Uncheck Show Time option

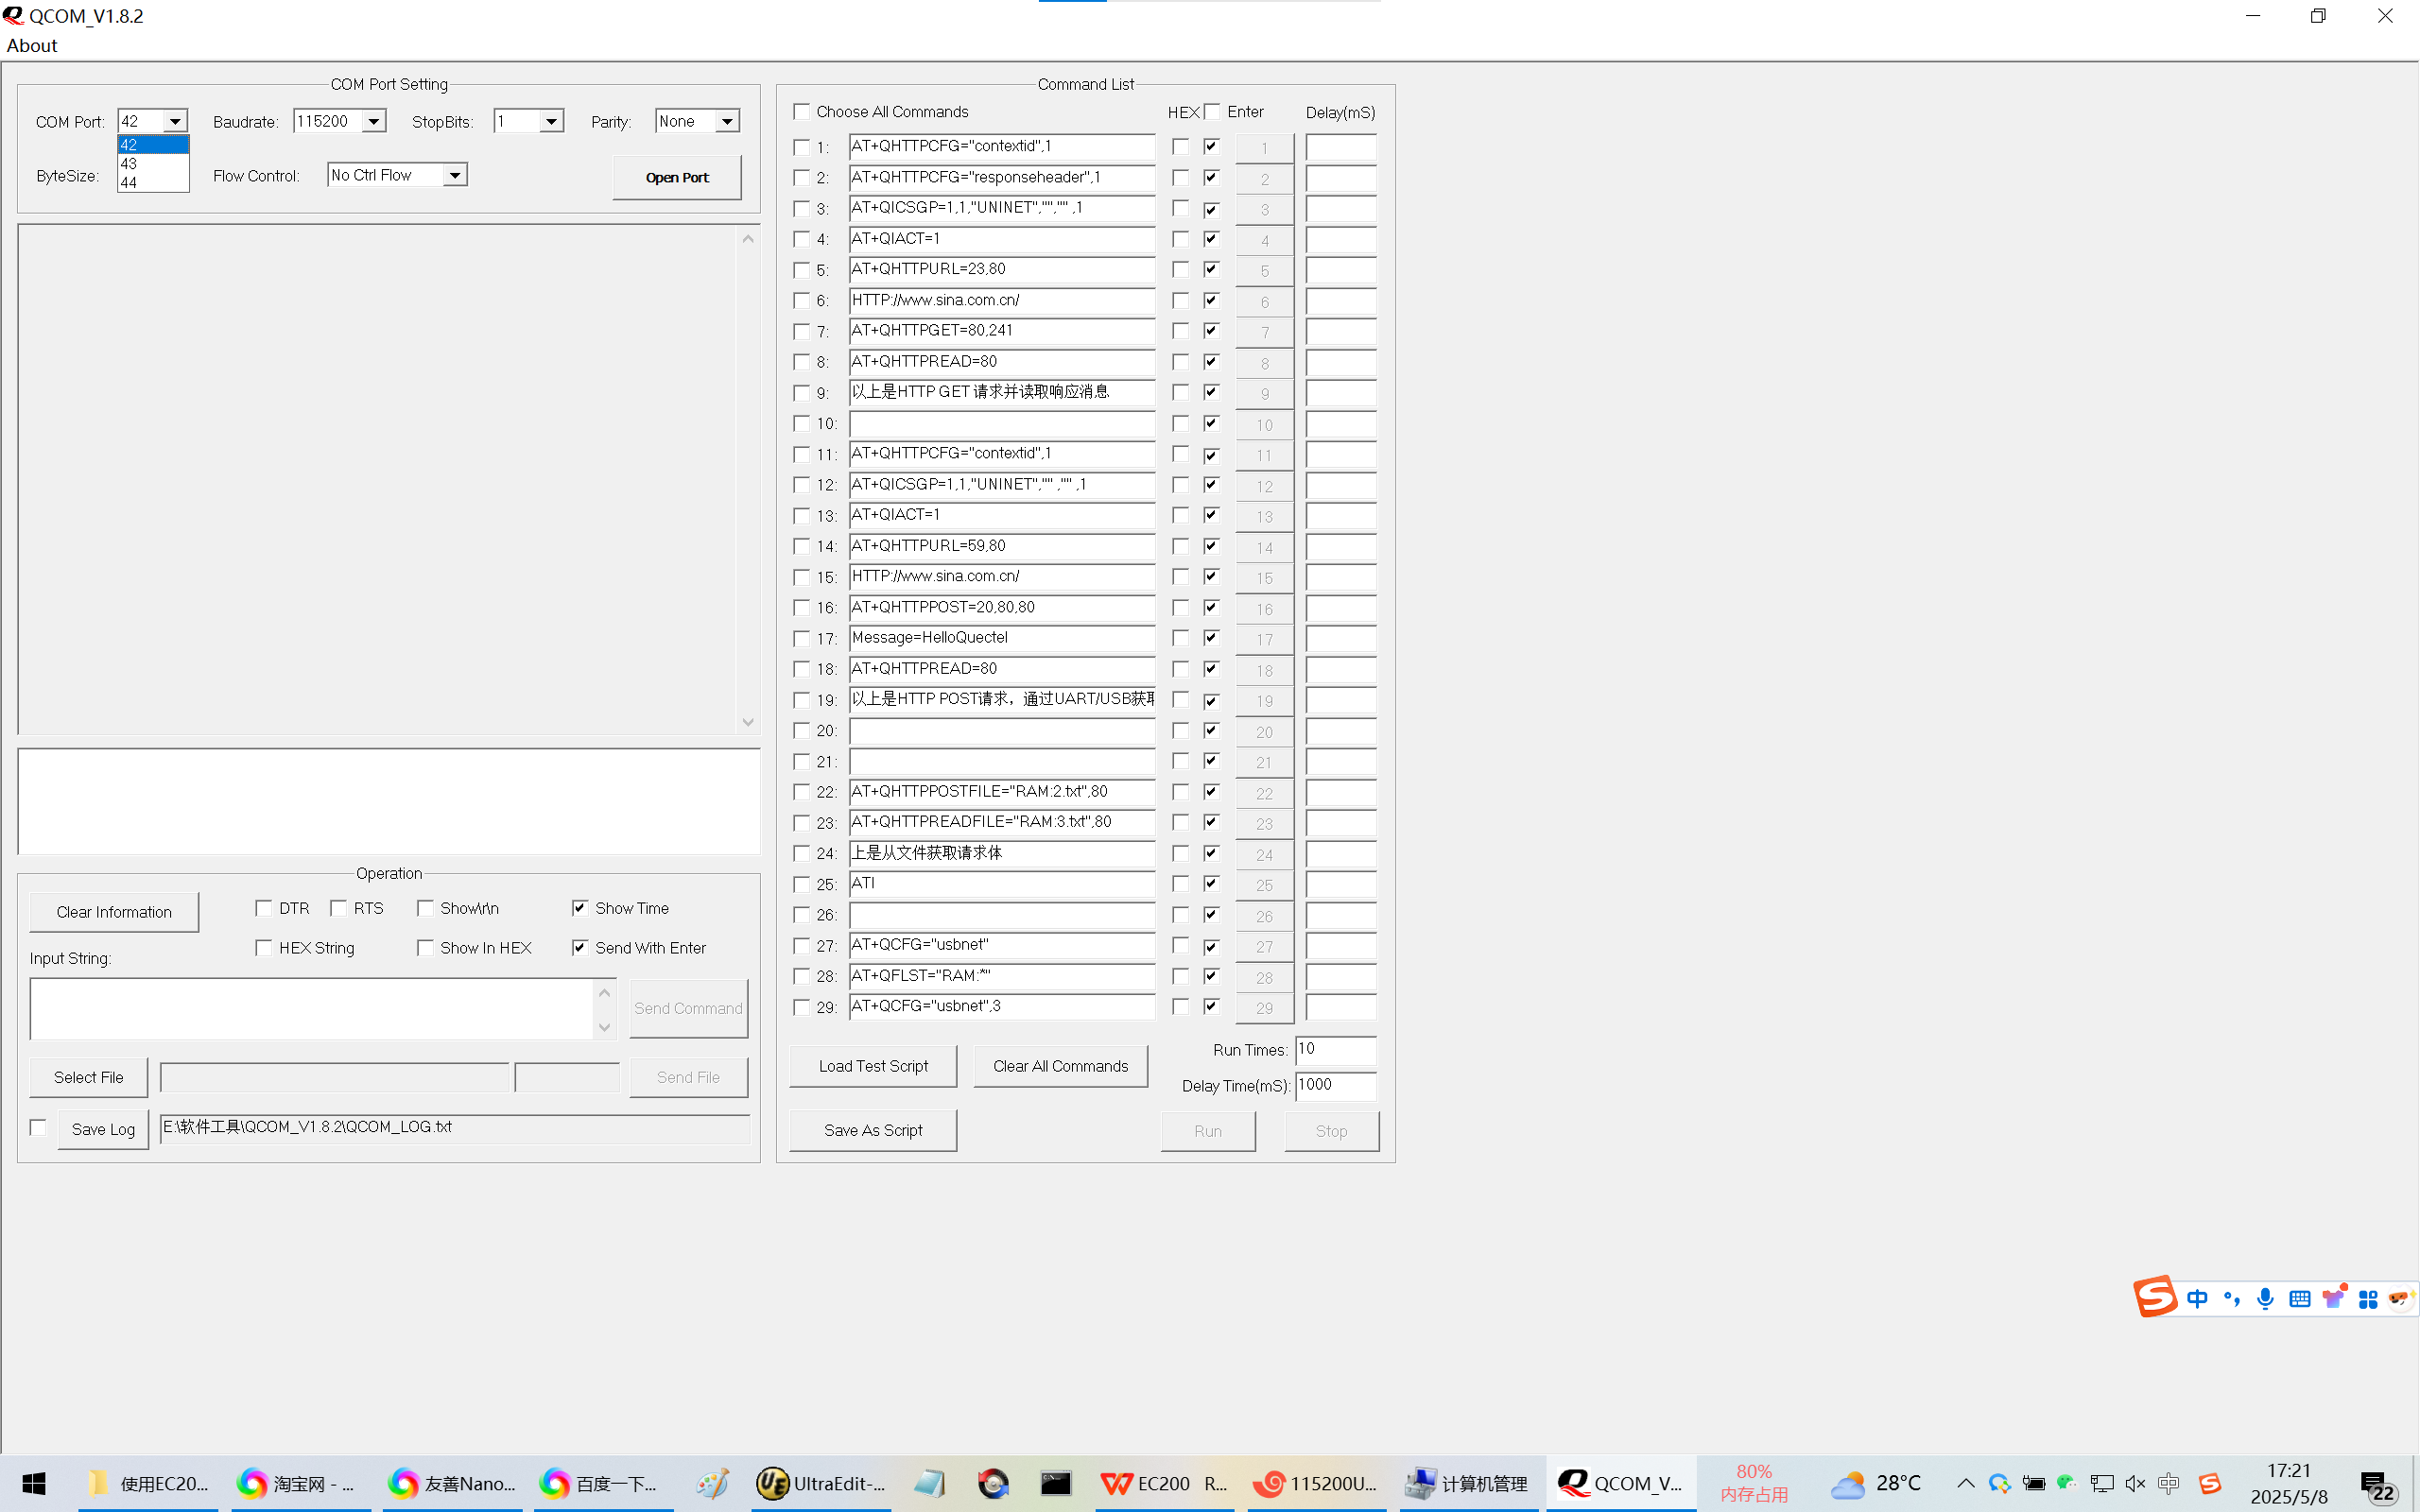coord(580,908)
